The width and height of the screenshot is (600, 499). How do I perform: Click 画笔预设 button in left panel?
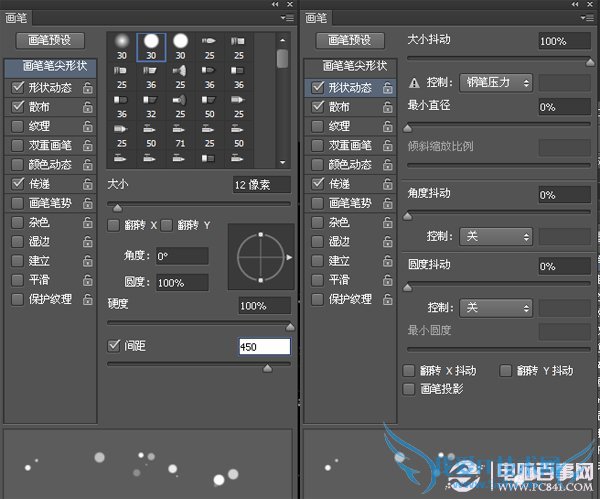click(x=50, y=40)
